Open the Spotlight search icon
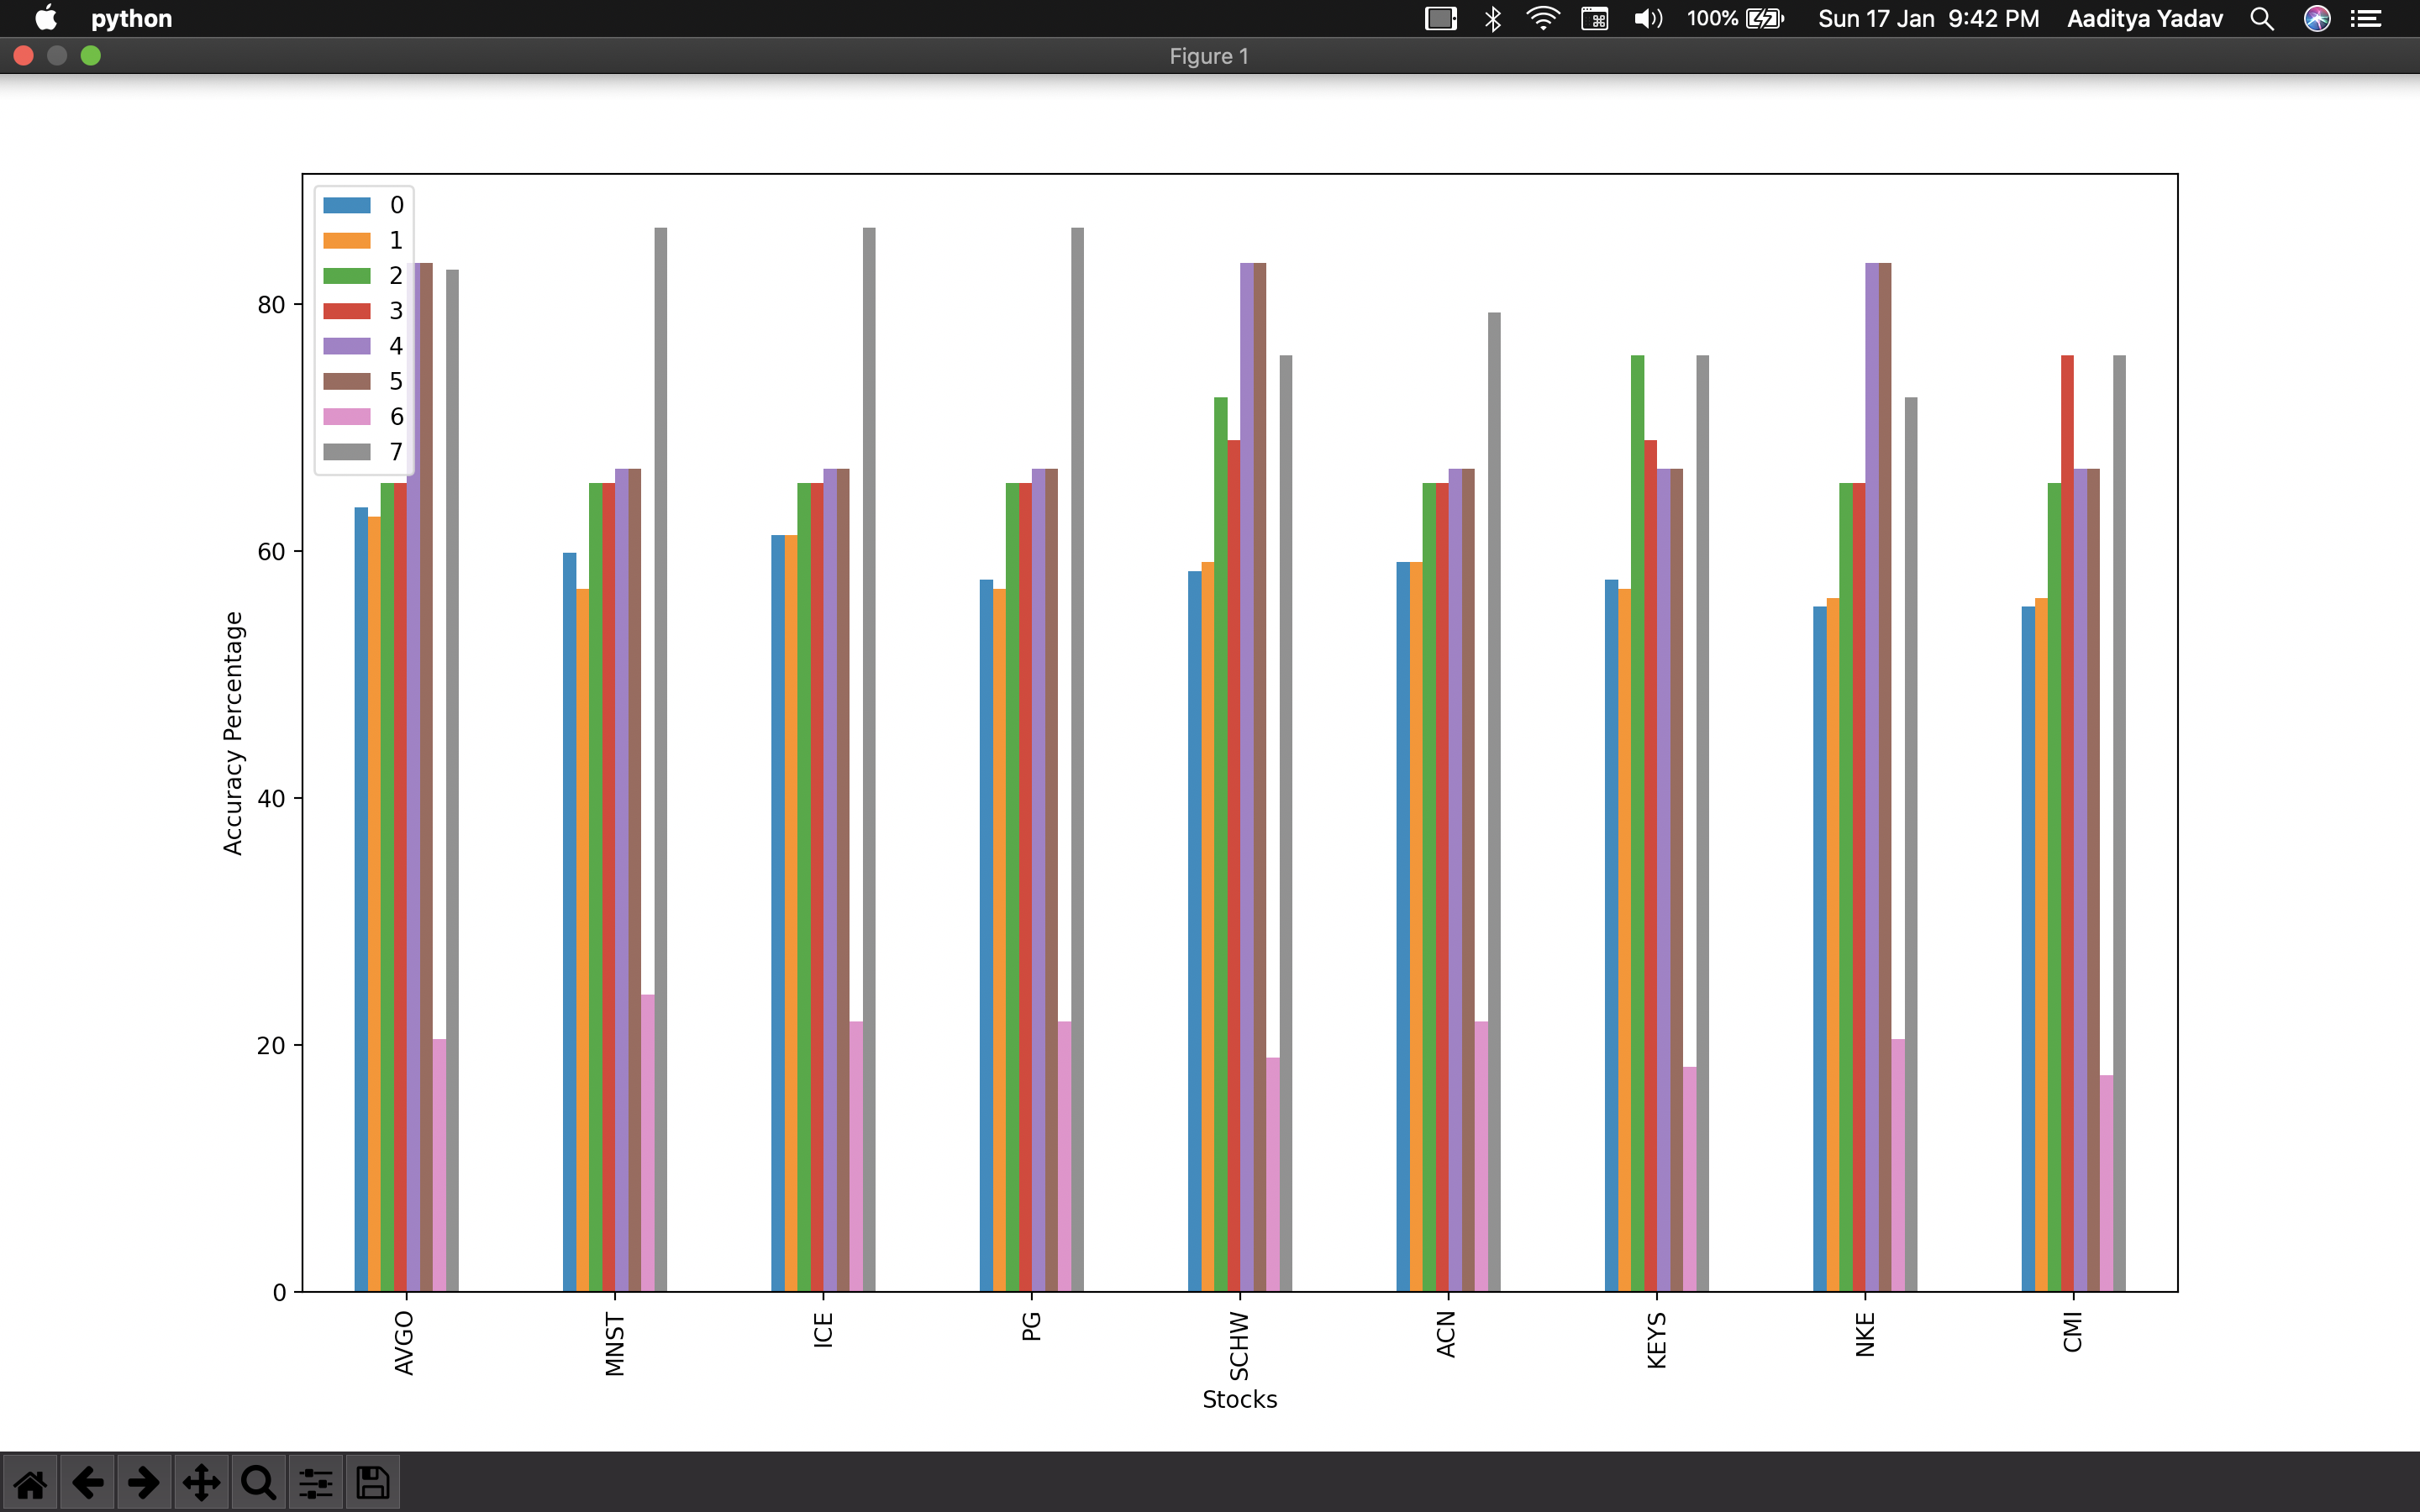 [2262, 19]
